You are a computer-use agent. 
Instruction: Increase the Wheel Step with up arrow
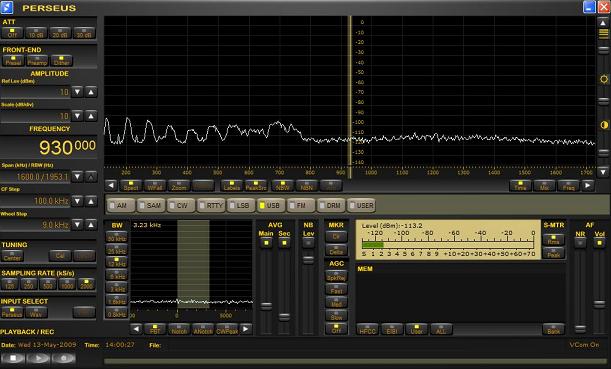pos(91,225)
